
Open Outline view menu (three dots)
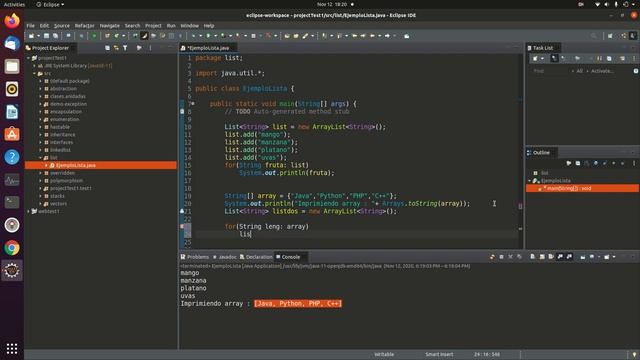pyautogui.click(x=634, y=163)
